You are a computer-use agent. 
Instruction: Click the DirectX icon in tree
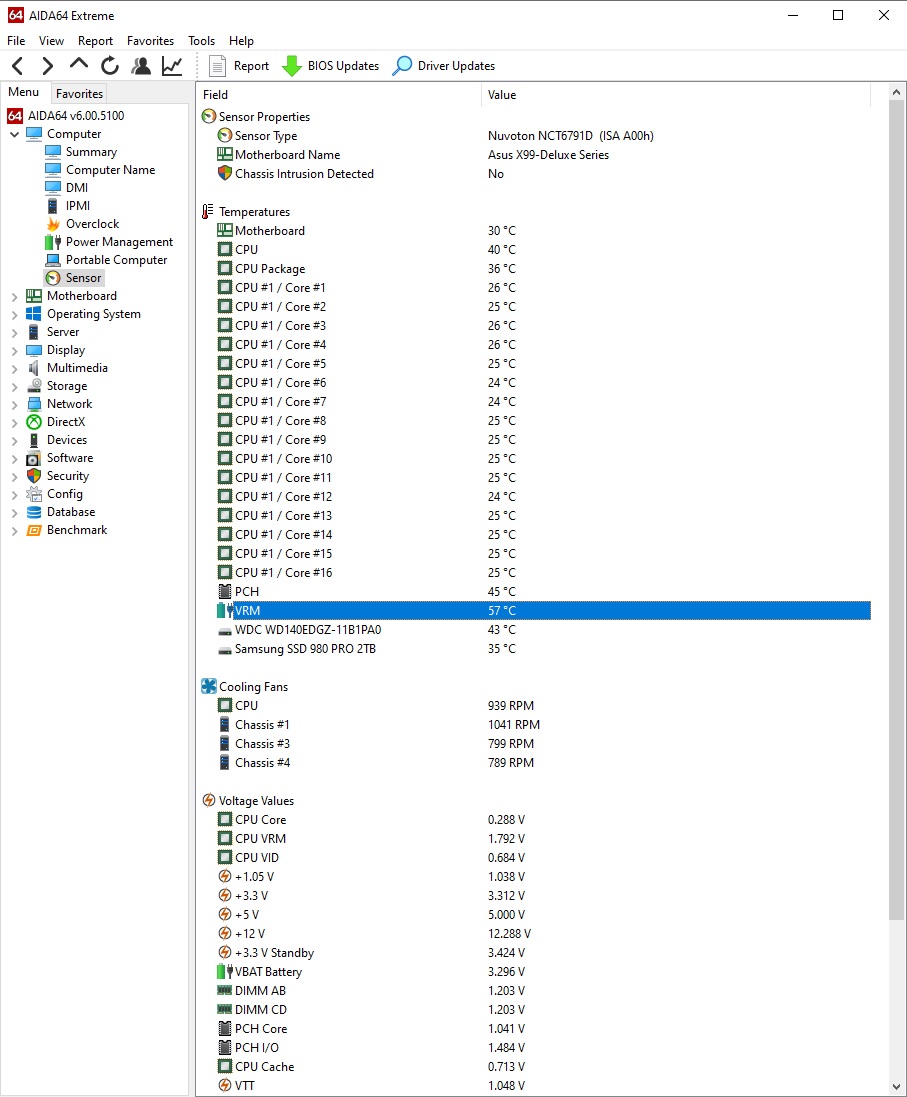pyautogui.click(x=34, y=422)
